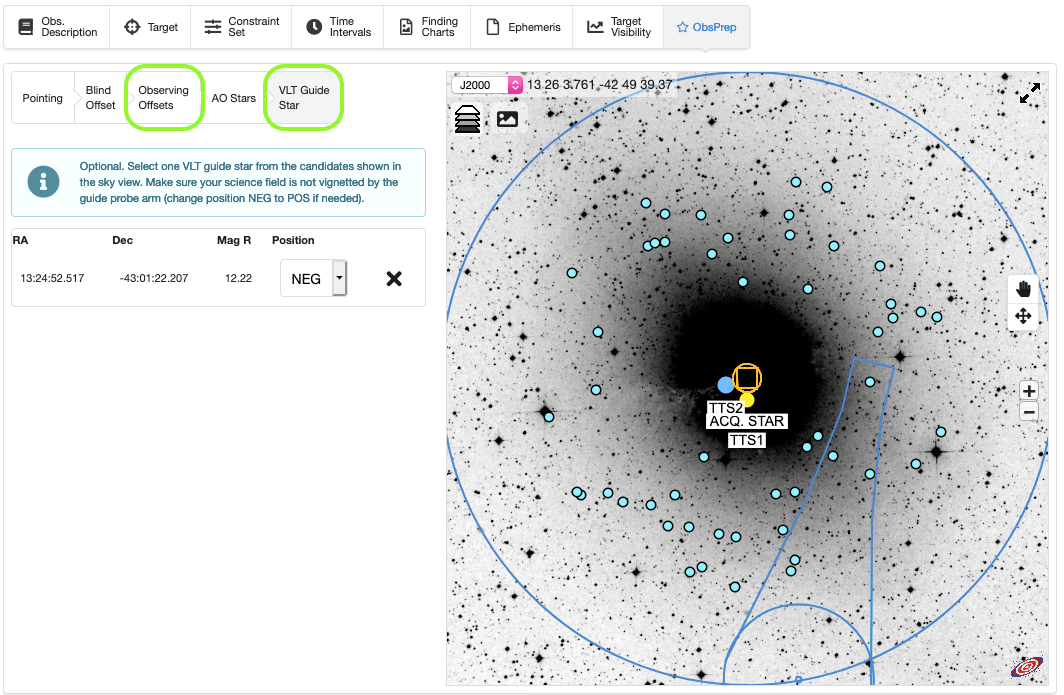Go to the AO Stars step
This screenshot has width=1064, height=695.
pos(233,98)
